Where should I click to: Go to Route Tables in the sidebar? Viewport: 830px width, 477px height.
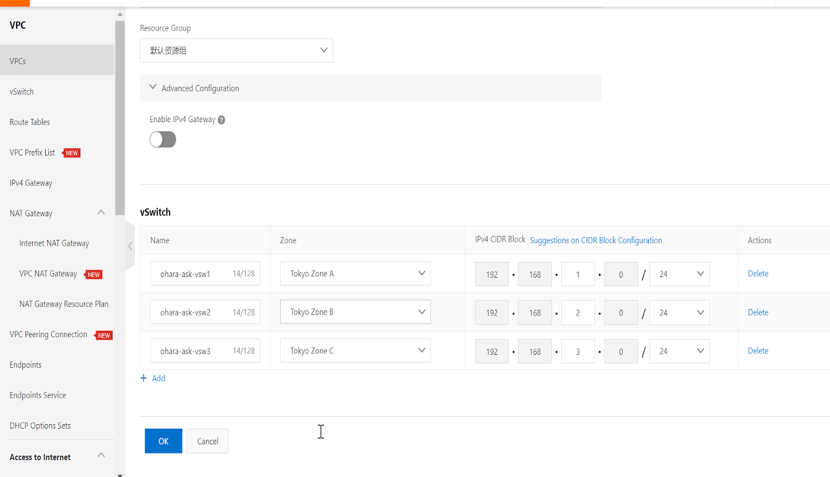[x=30, y=122]
